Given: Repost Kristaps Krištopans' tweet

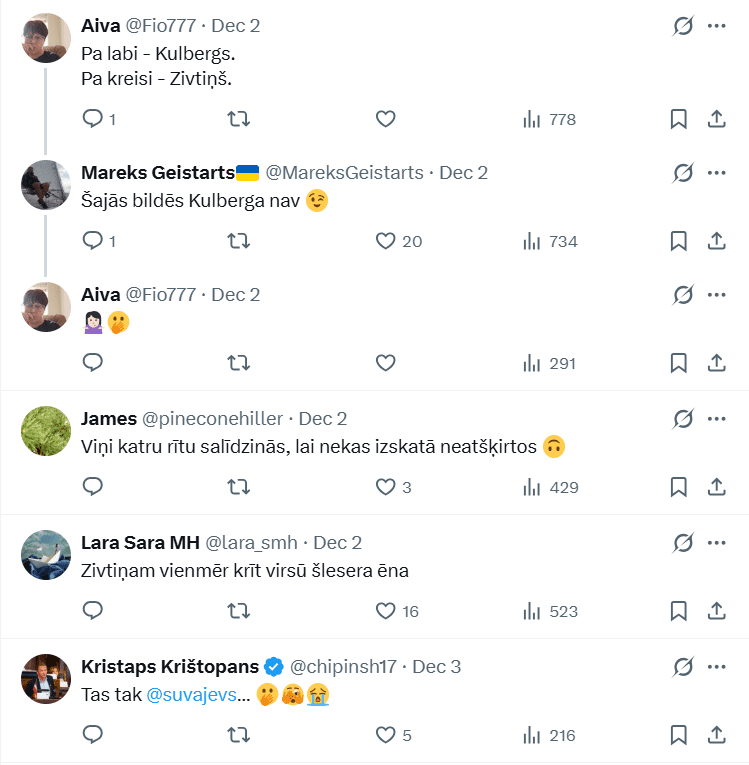Looking at the screenshot, I should [239, 735].
